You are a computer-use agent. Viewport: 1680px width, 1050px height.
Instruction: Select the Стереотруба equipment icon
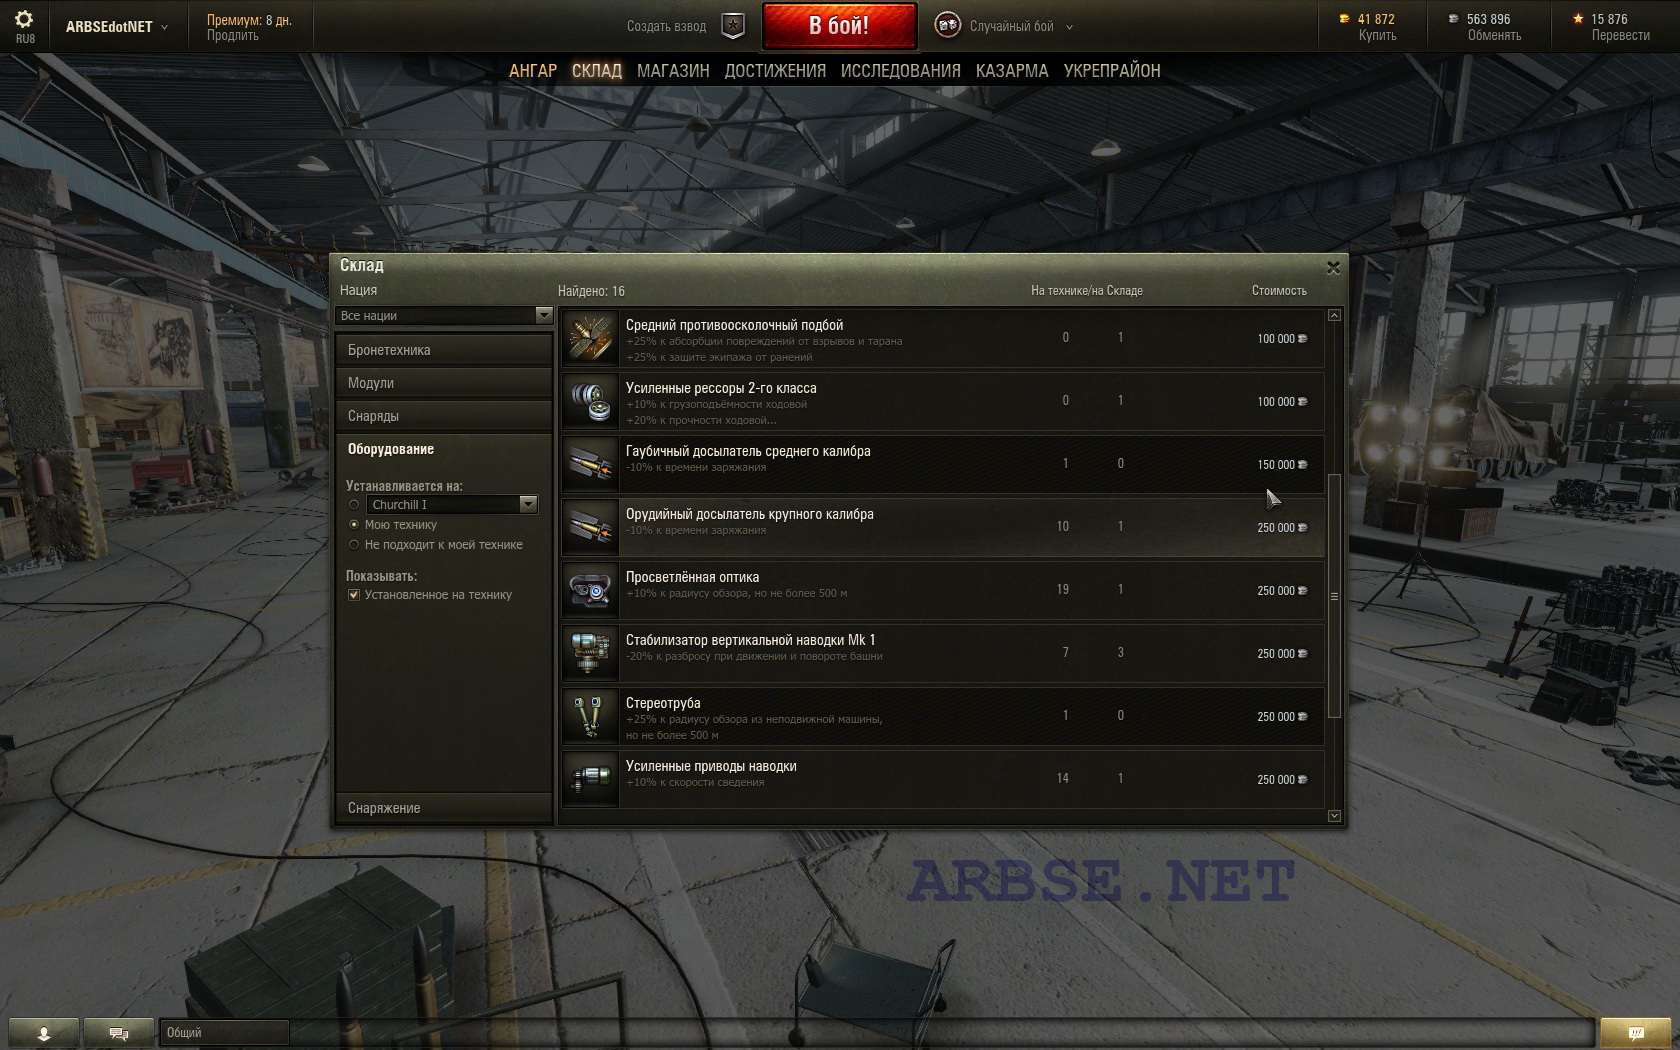pyautogui.click(x=590, y=716)
